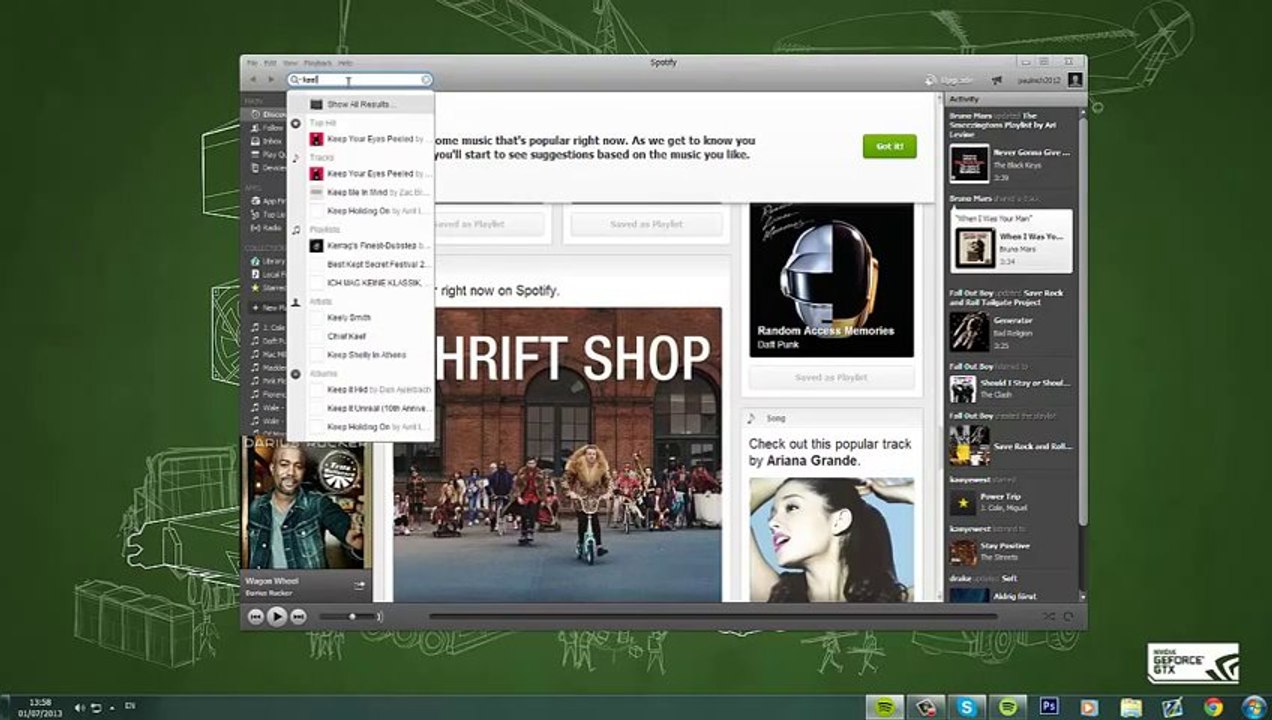Open Power Trip starred item in Activity
Viewport: 1272px width, 720px height.
1011,501
